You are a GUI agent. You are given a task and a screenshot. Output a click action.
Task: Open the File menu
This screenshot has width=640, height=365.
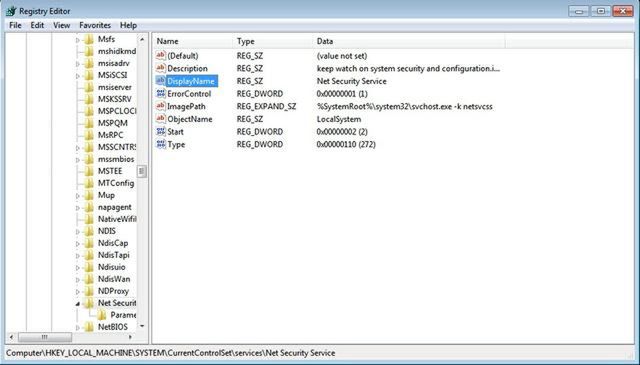(x=15, y=25)
